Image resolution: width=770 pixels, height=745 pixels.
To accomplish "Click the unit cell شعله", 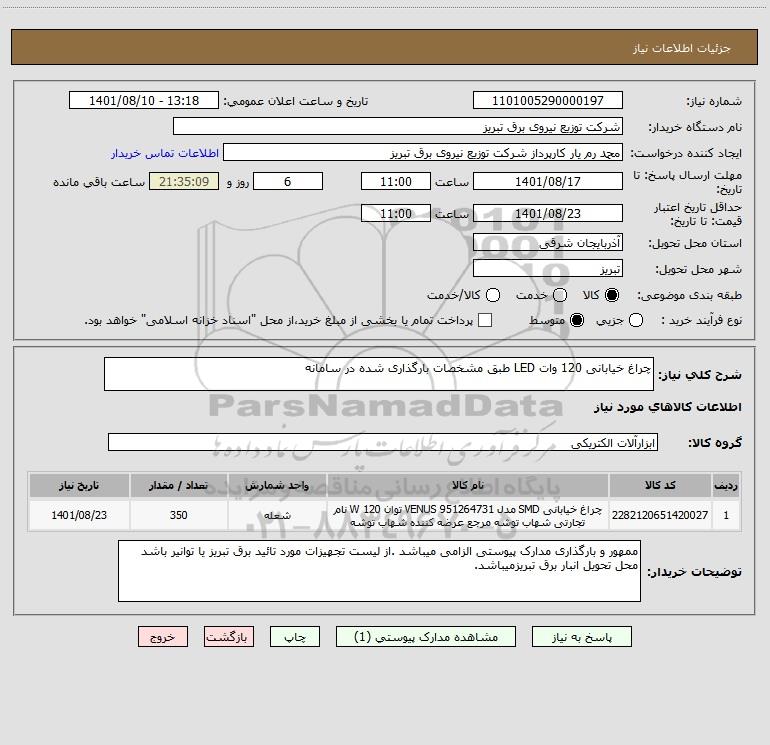I will (x=277, y=515).
